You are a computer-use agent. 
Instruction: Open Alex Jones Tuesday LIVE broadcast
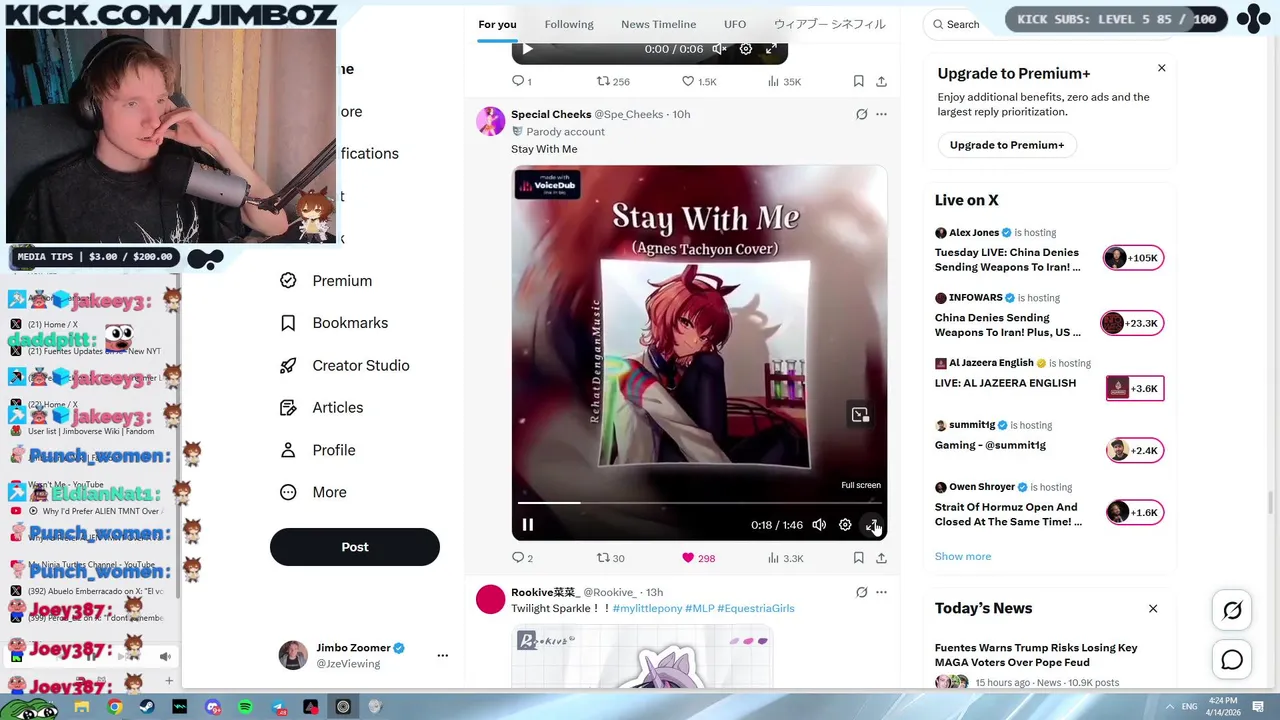tap(1049, 251)
